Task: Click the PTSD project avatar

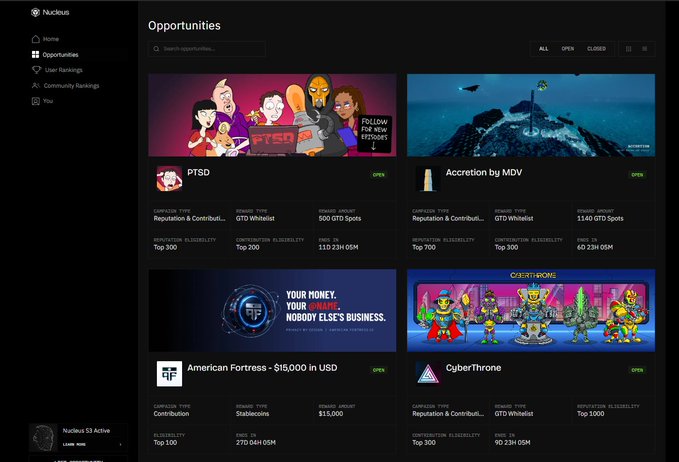Action: (x=169, y=178)
